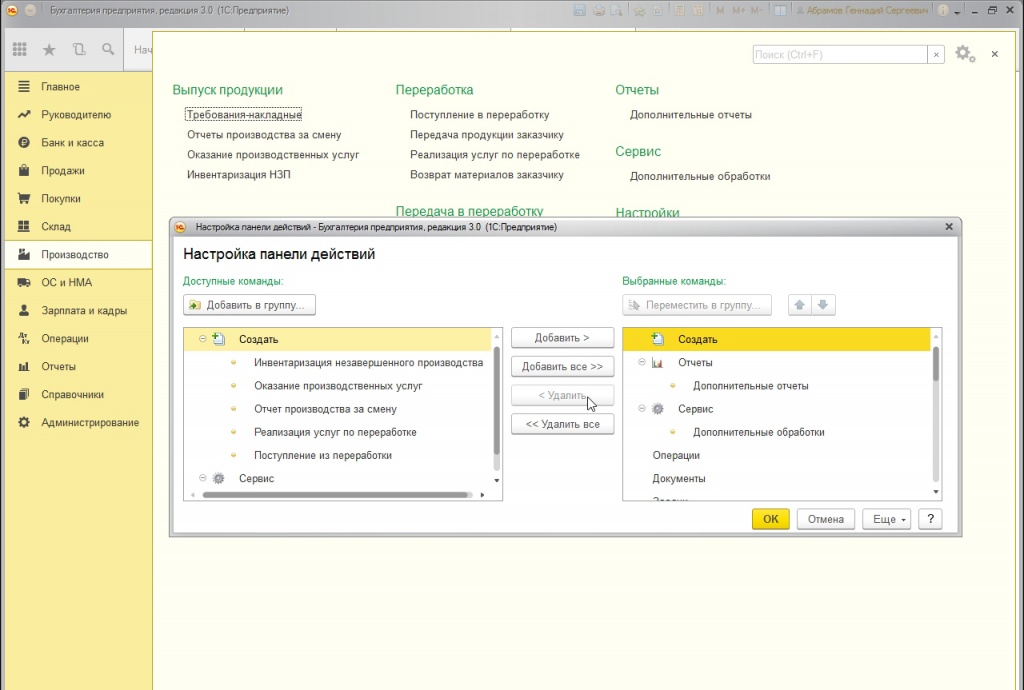The height and width of the screenshot is (690, 1024).
Task: Click the panels layout icon in title bar
Action: pos(780,10)
